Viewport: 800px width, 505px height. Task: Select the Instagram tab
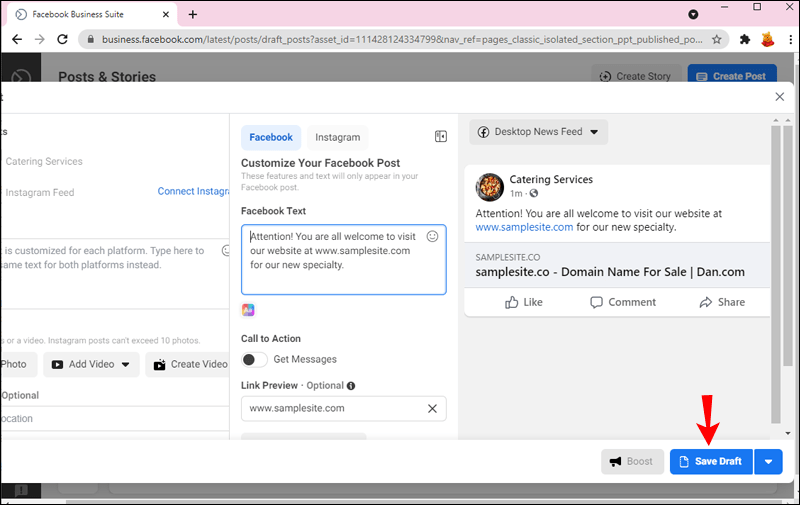pyautogui.click(x=337, y=137)
